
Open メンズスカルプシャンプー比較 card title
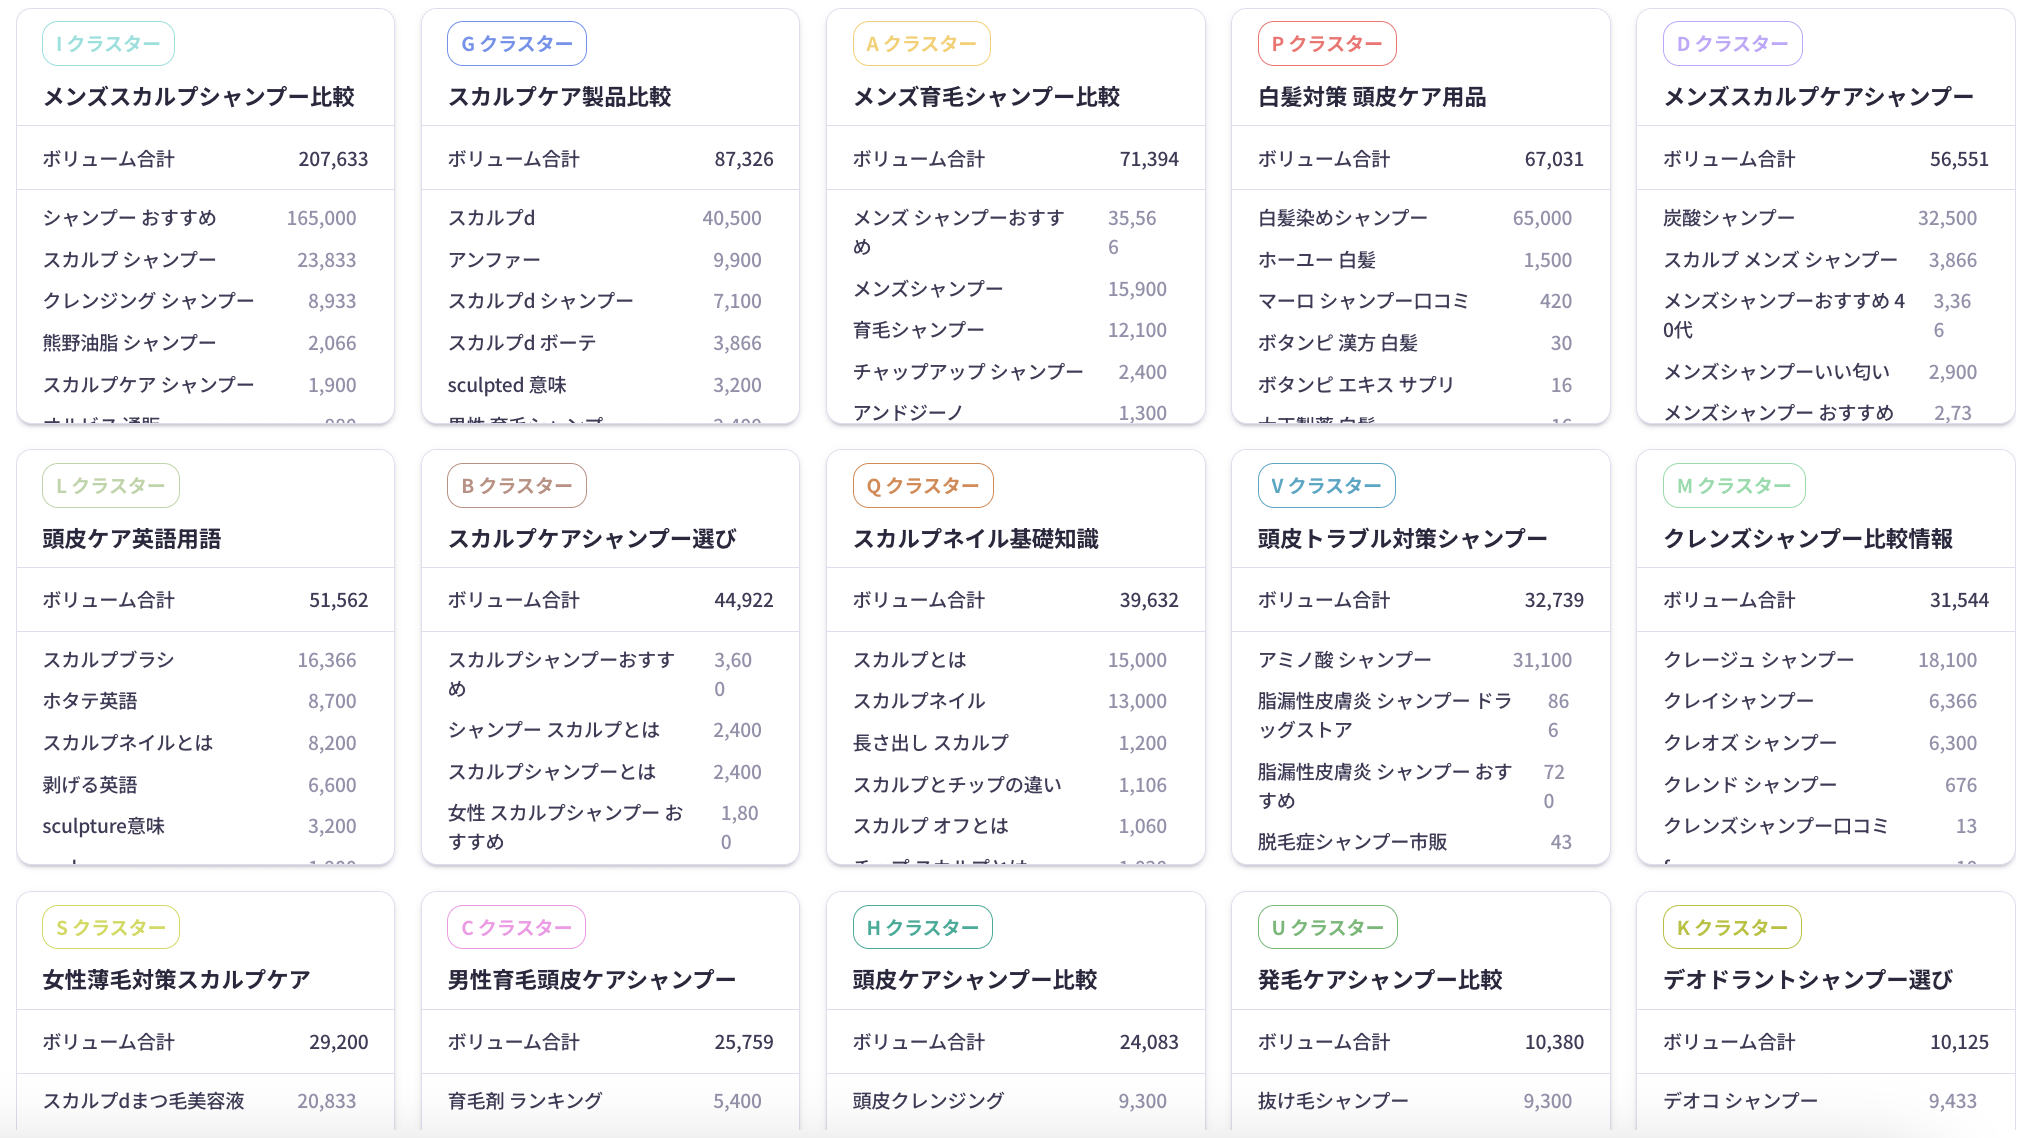point(198,97)
